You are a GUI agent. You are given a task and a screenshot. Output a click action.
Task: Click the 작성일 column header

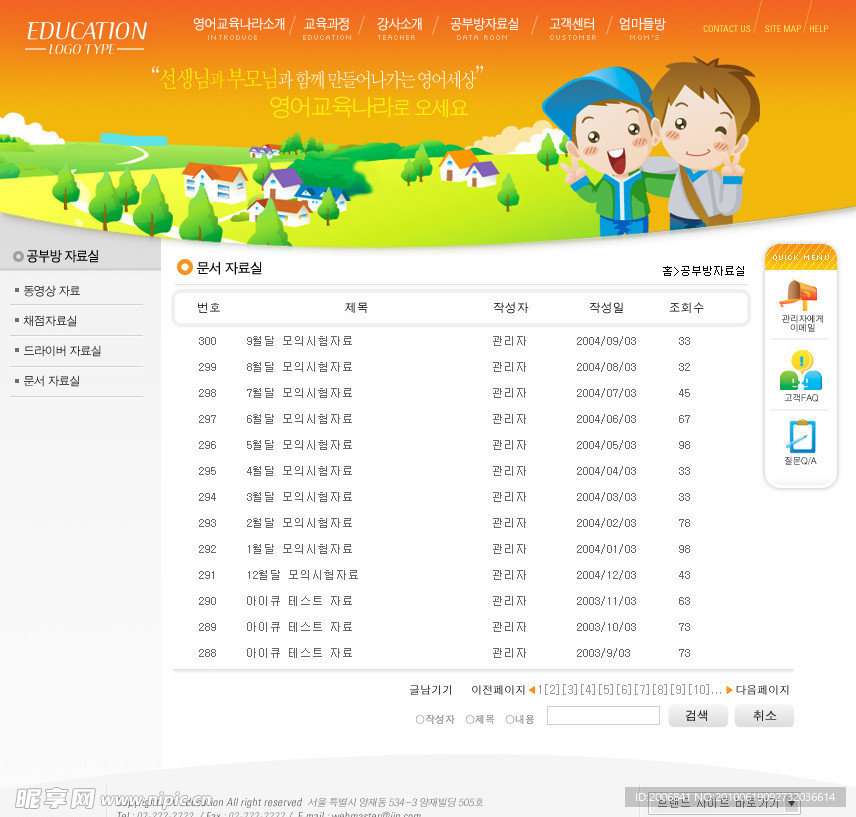point(606,308)
